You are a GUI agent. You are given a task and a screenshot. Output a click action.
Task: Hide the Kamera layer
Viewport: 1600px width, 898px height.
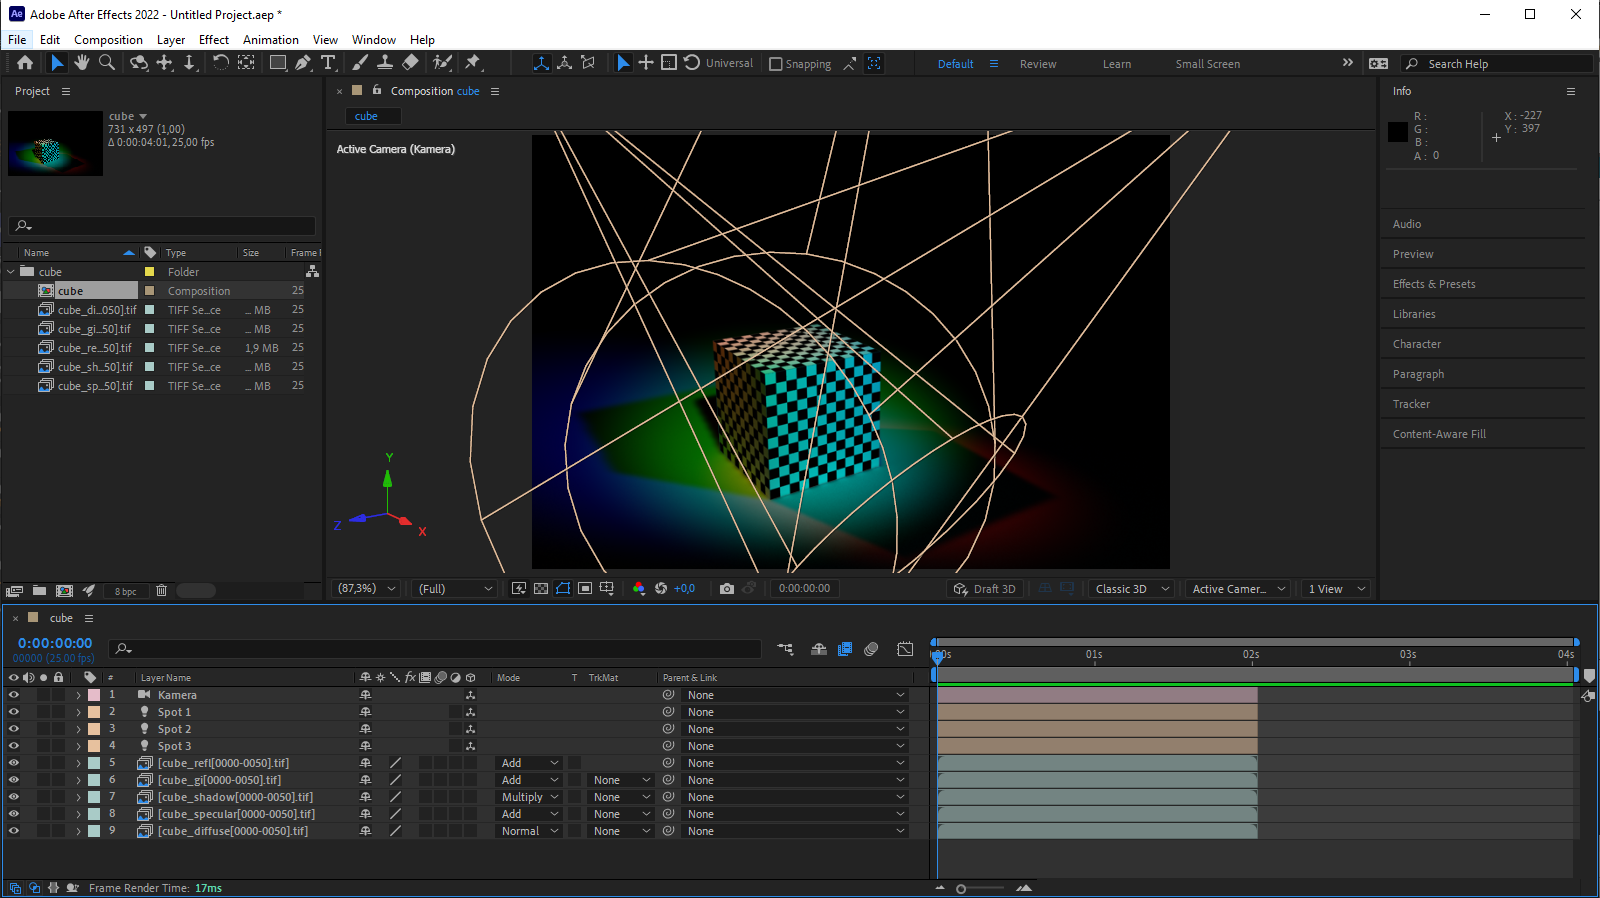pyautogui.click(x=14, y=695)
